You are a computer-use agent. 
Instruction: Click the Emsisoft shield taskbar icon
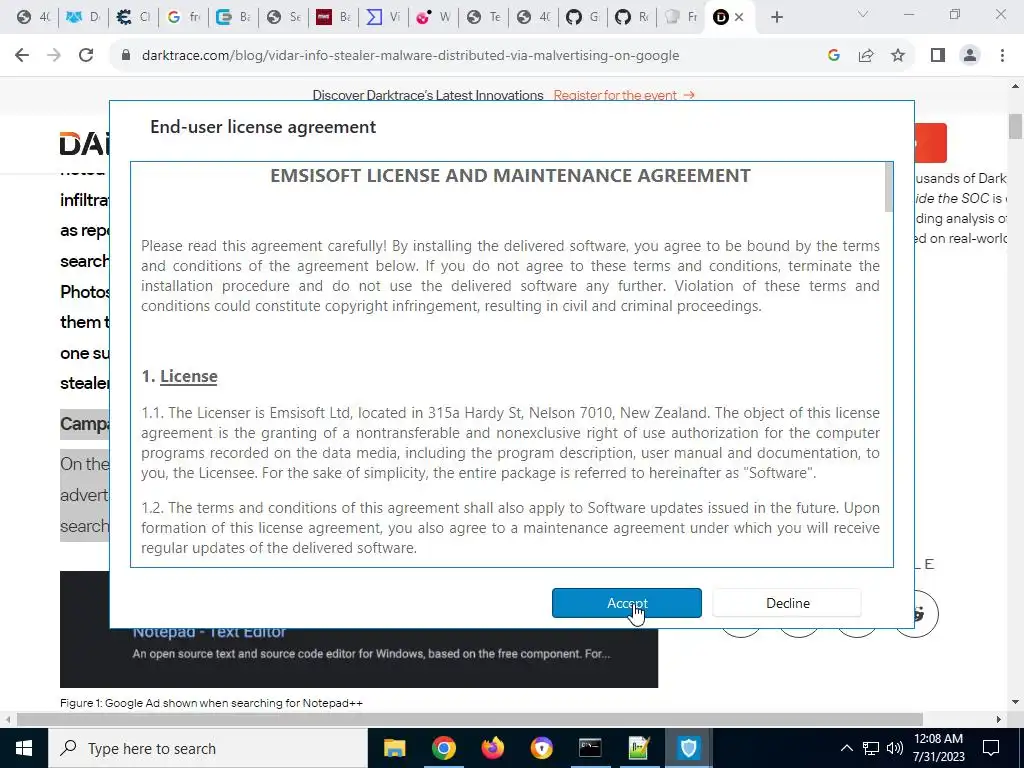click(688, 748)
